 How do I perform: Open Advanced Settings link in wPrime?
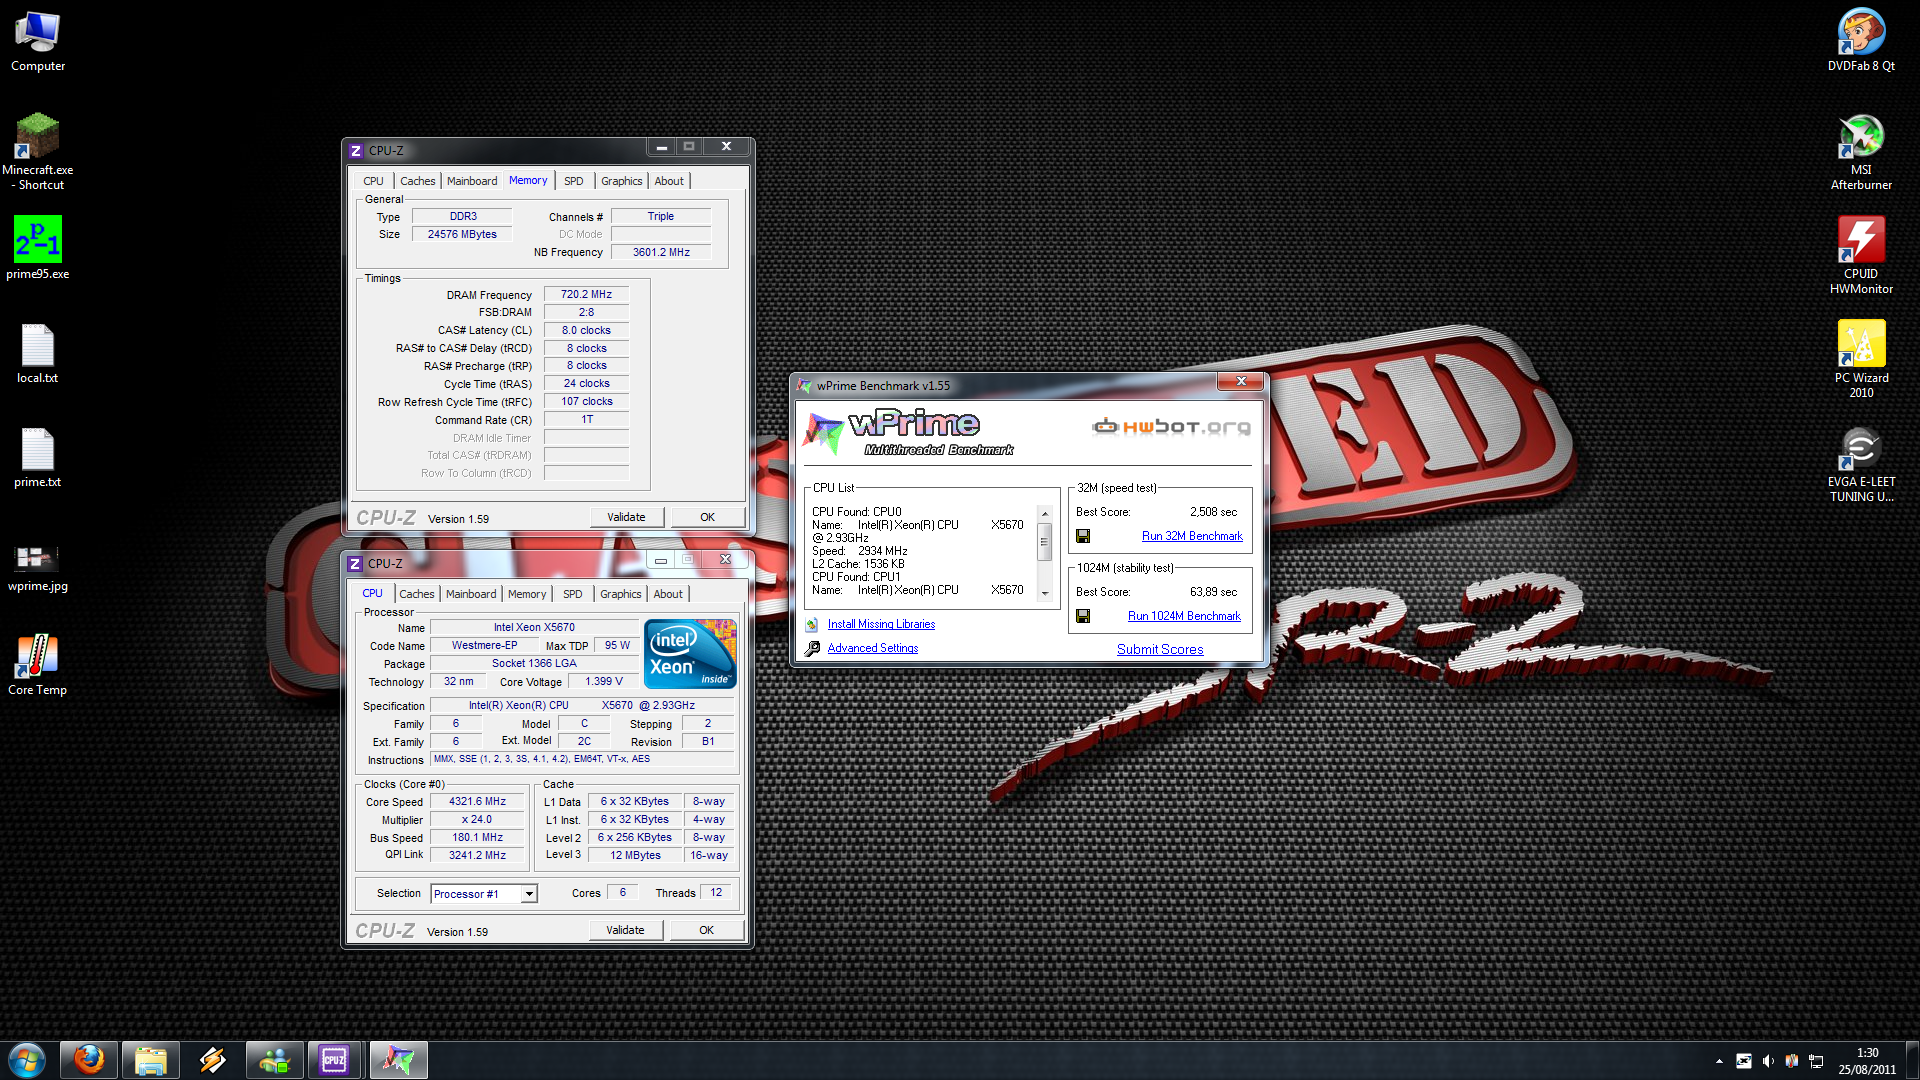(x=872, y=648)
